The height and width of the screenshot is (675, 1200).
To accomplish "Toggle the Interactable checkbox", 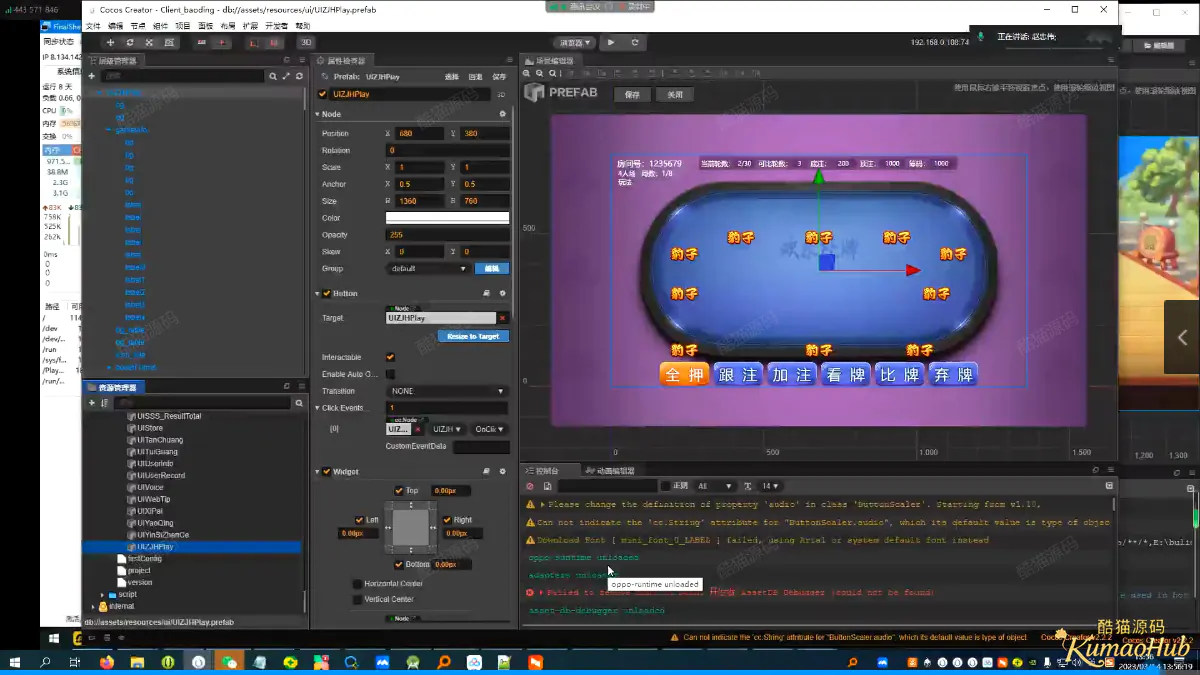I will tap(390, 357).
